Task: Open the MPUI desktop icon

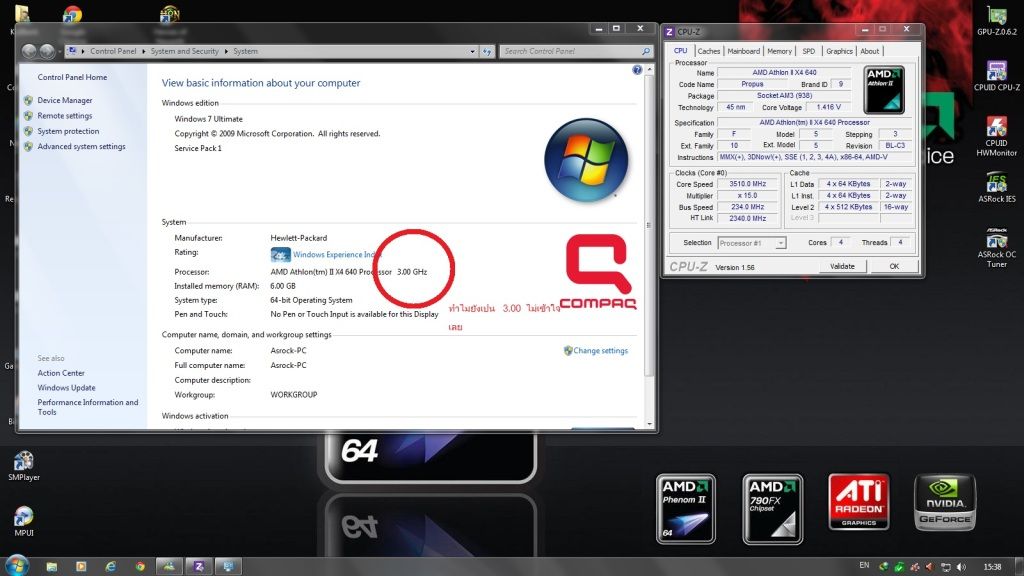Action: (23, 517)
